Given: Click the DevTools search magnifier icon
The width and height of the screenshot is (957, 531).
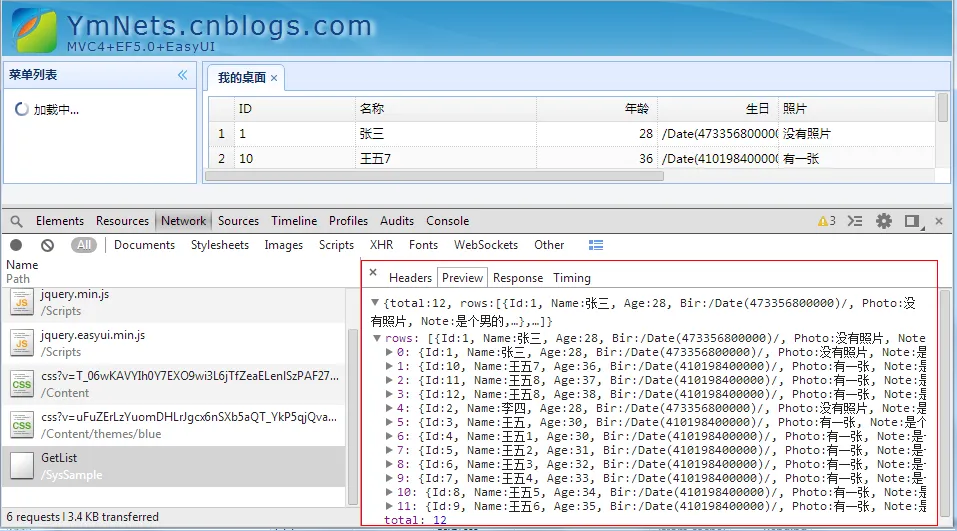Looking at the screenshot, I should pos(17,221).
